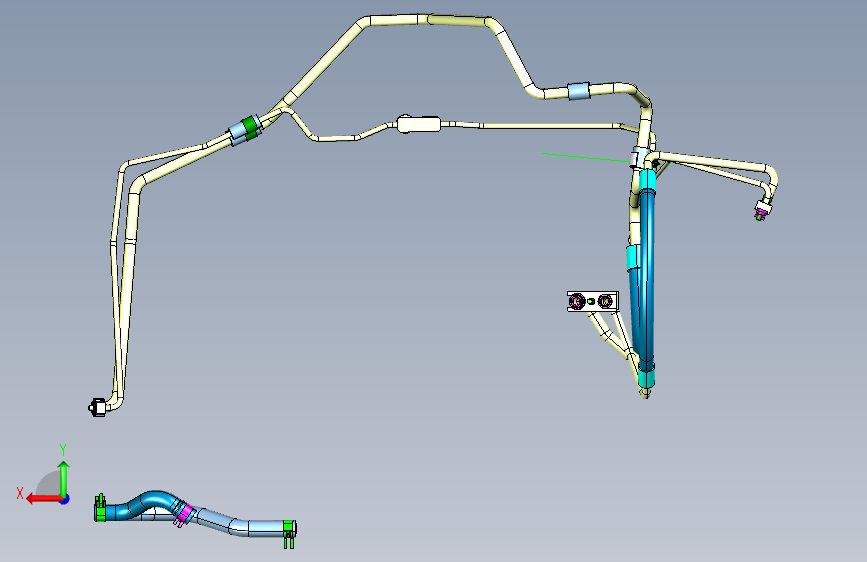Select the left port on the mounting plate
The width and height of the screenshot is (867, 562).
(577, 301)
